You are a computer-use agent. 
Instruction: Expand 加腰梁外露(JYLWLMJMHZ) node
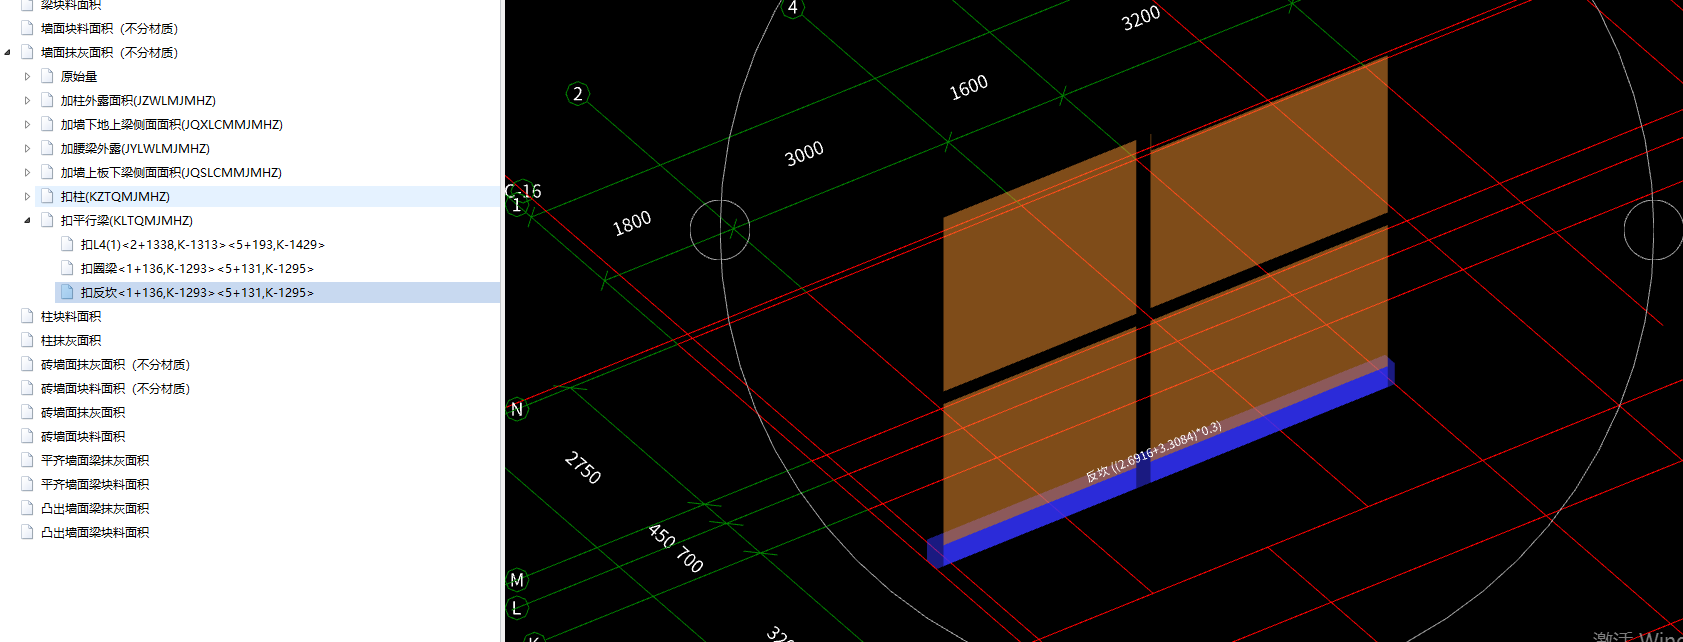[28, 149]
